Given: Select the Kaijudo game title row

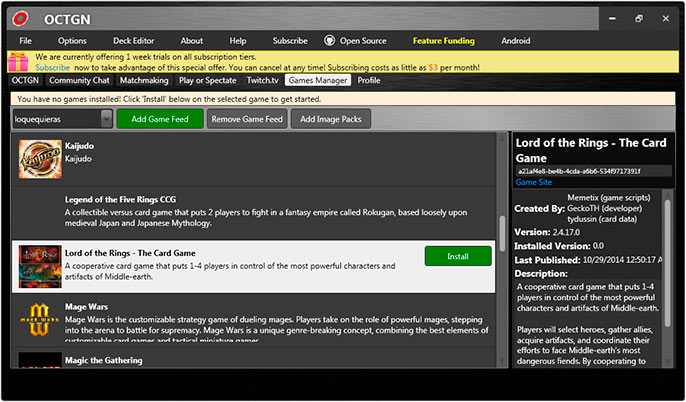Looking at the screenshot, I should pyautogui.click(x=254, y=159).
